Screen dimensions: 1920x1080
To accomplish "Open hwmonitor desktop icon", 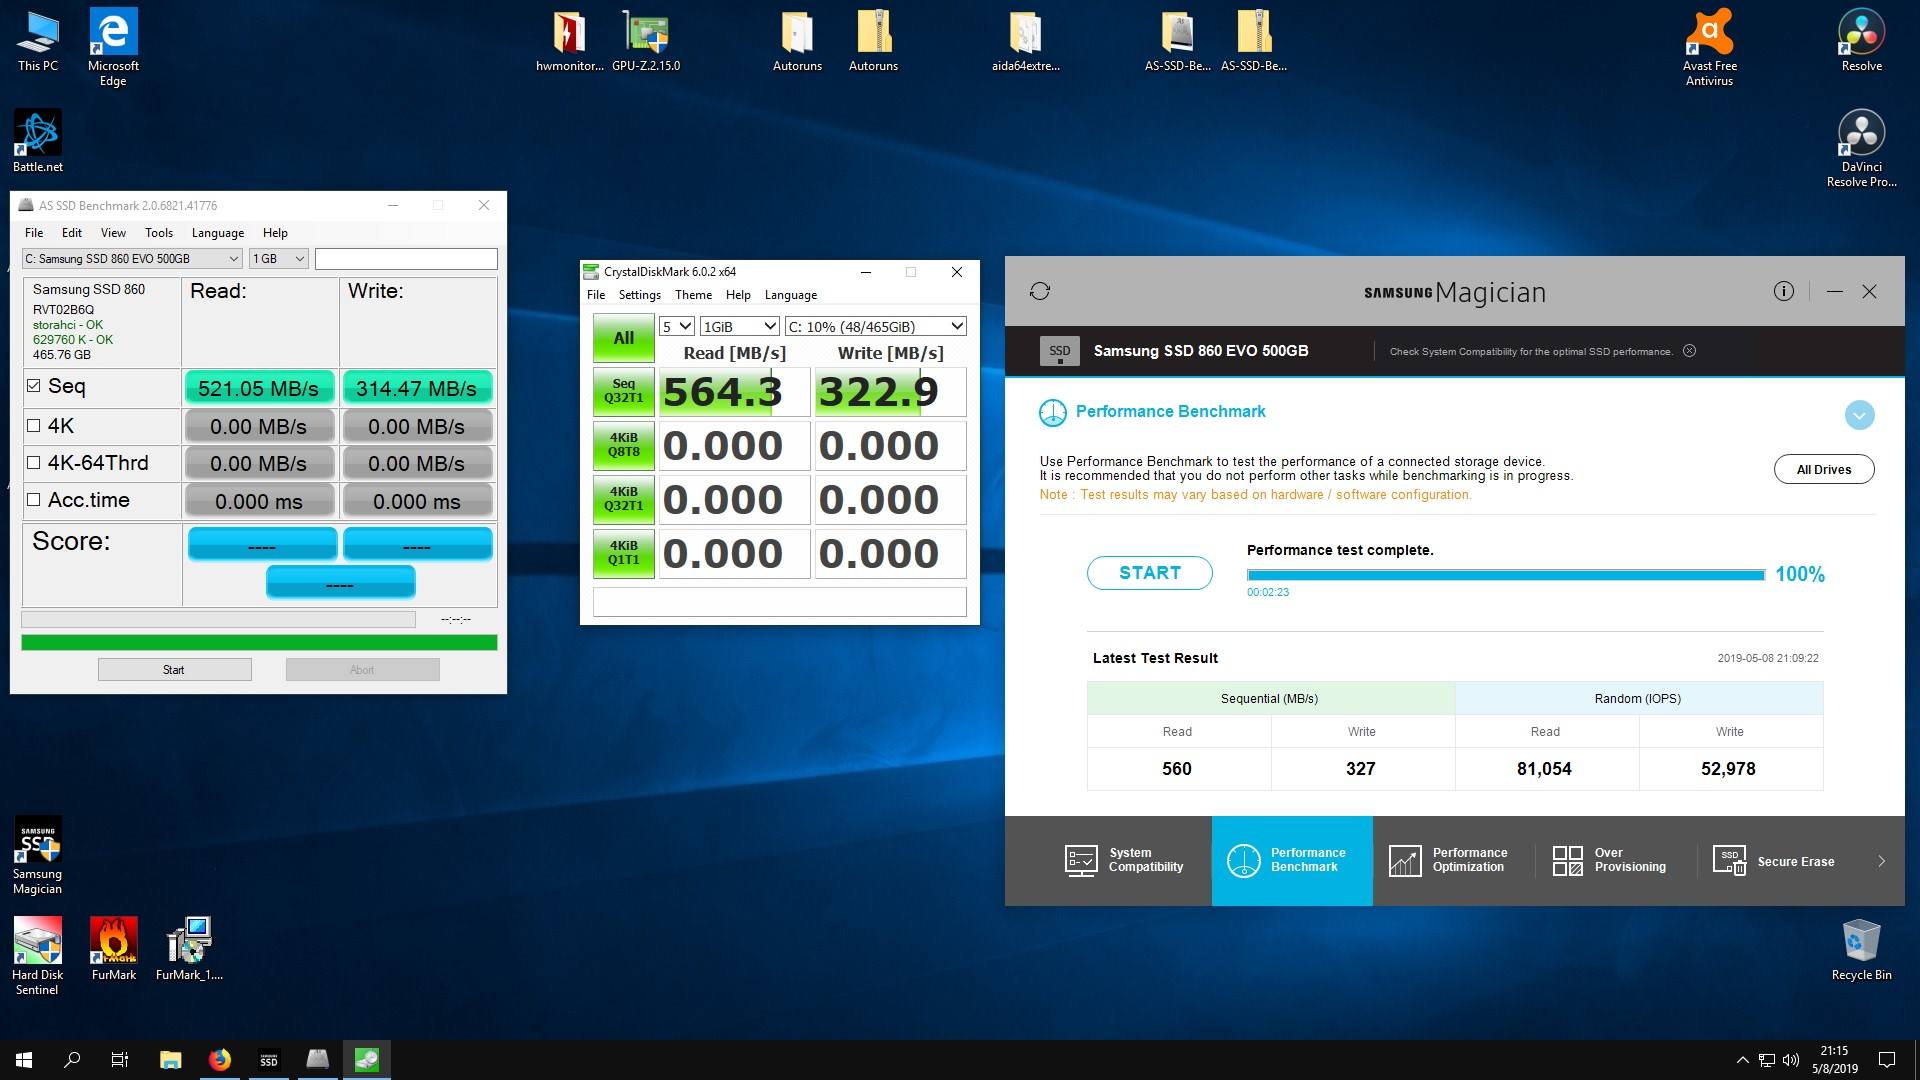I will pos(570,41).
